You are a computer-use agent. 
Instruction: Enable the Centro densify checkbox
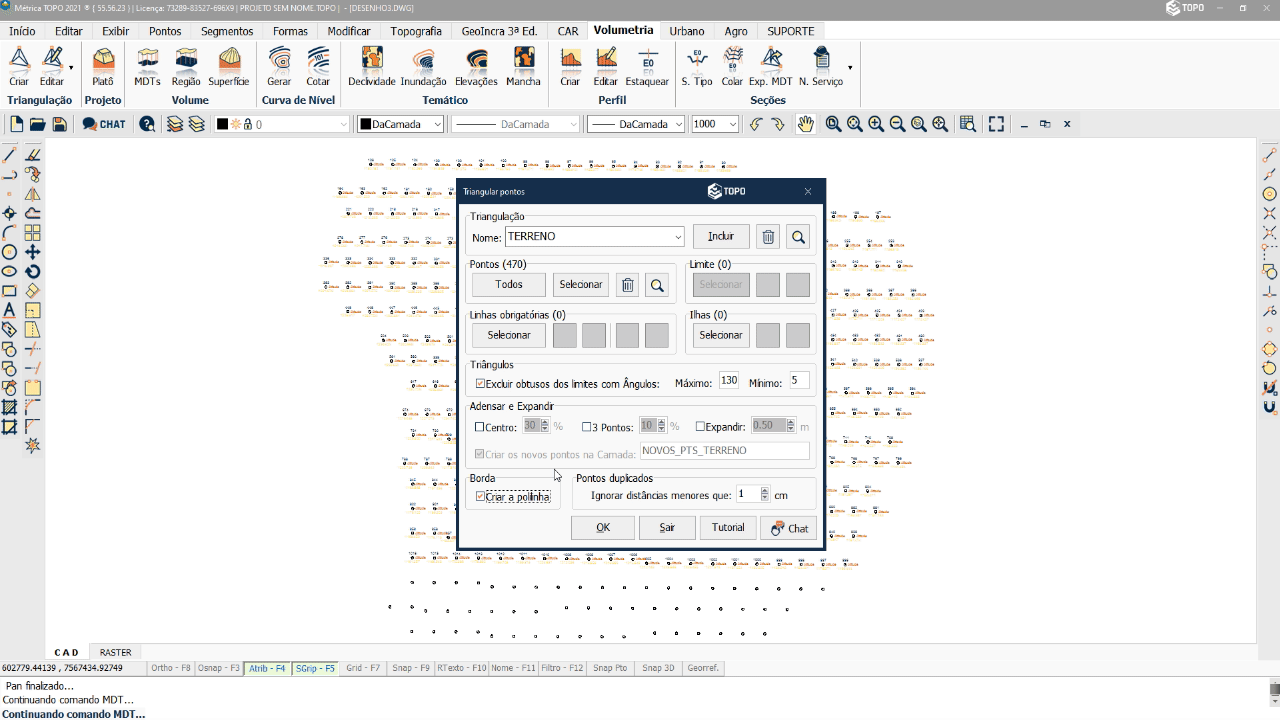coord(480,427)
